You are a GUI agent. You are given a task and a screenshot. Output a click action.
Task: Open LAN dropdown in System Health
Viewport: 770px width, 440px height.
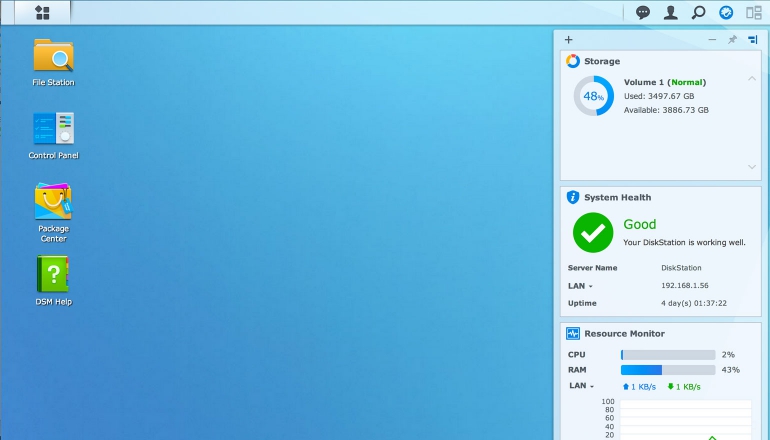tap(580, 286)
